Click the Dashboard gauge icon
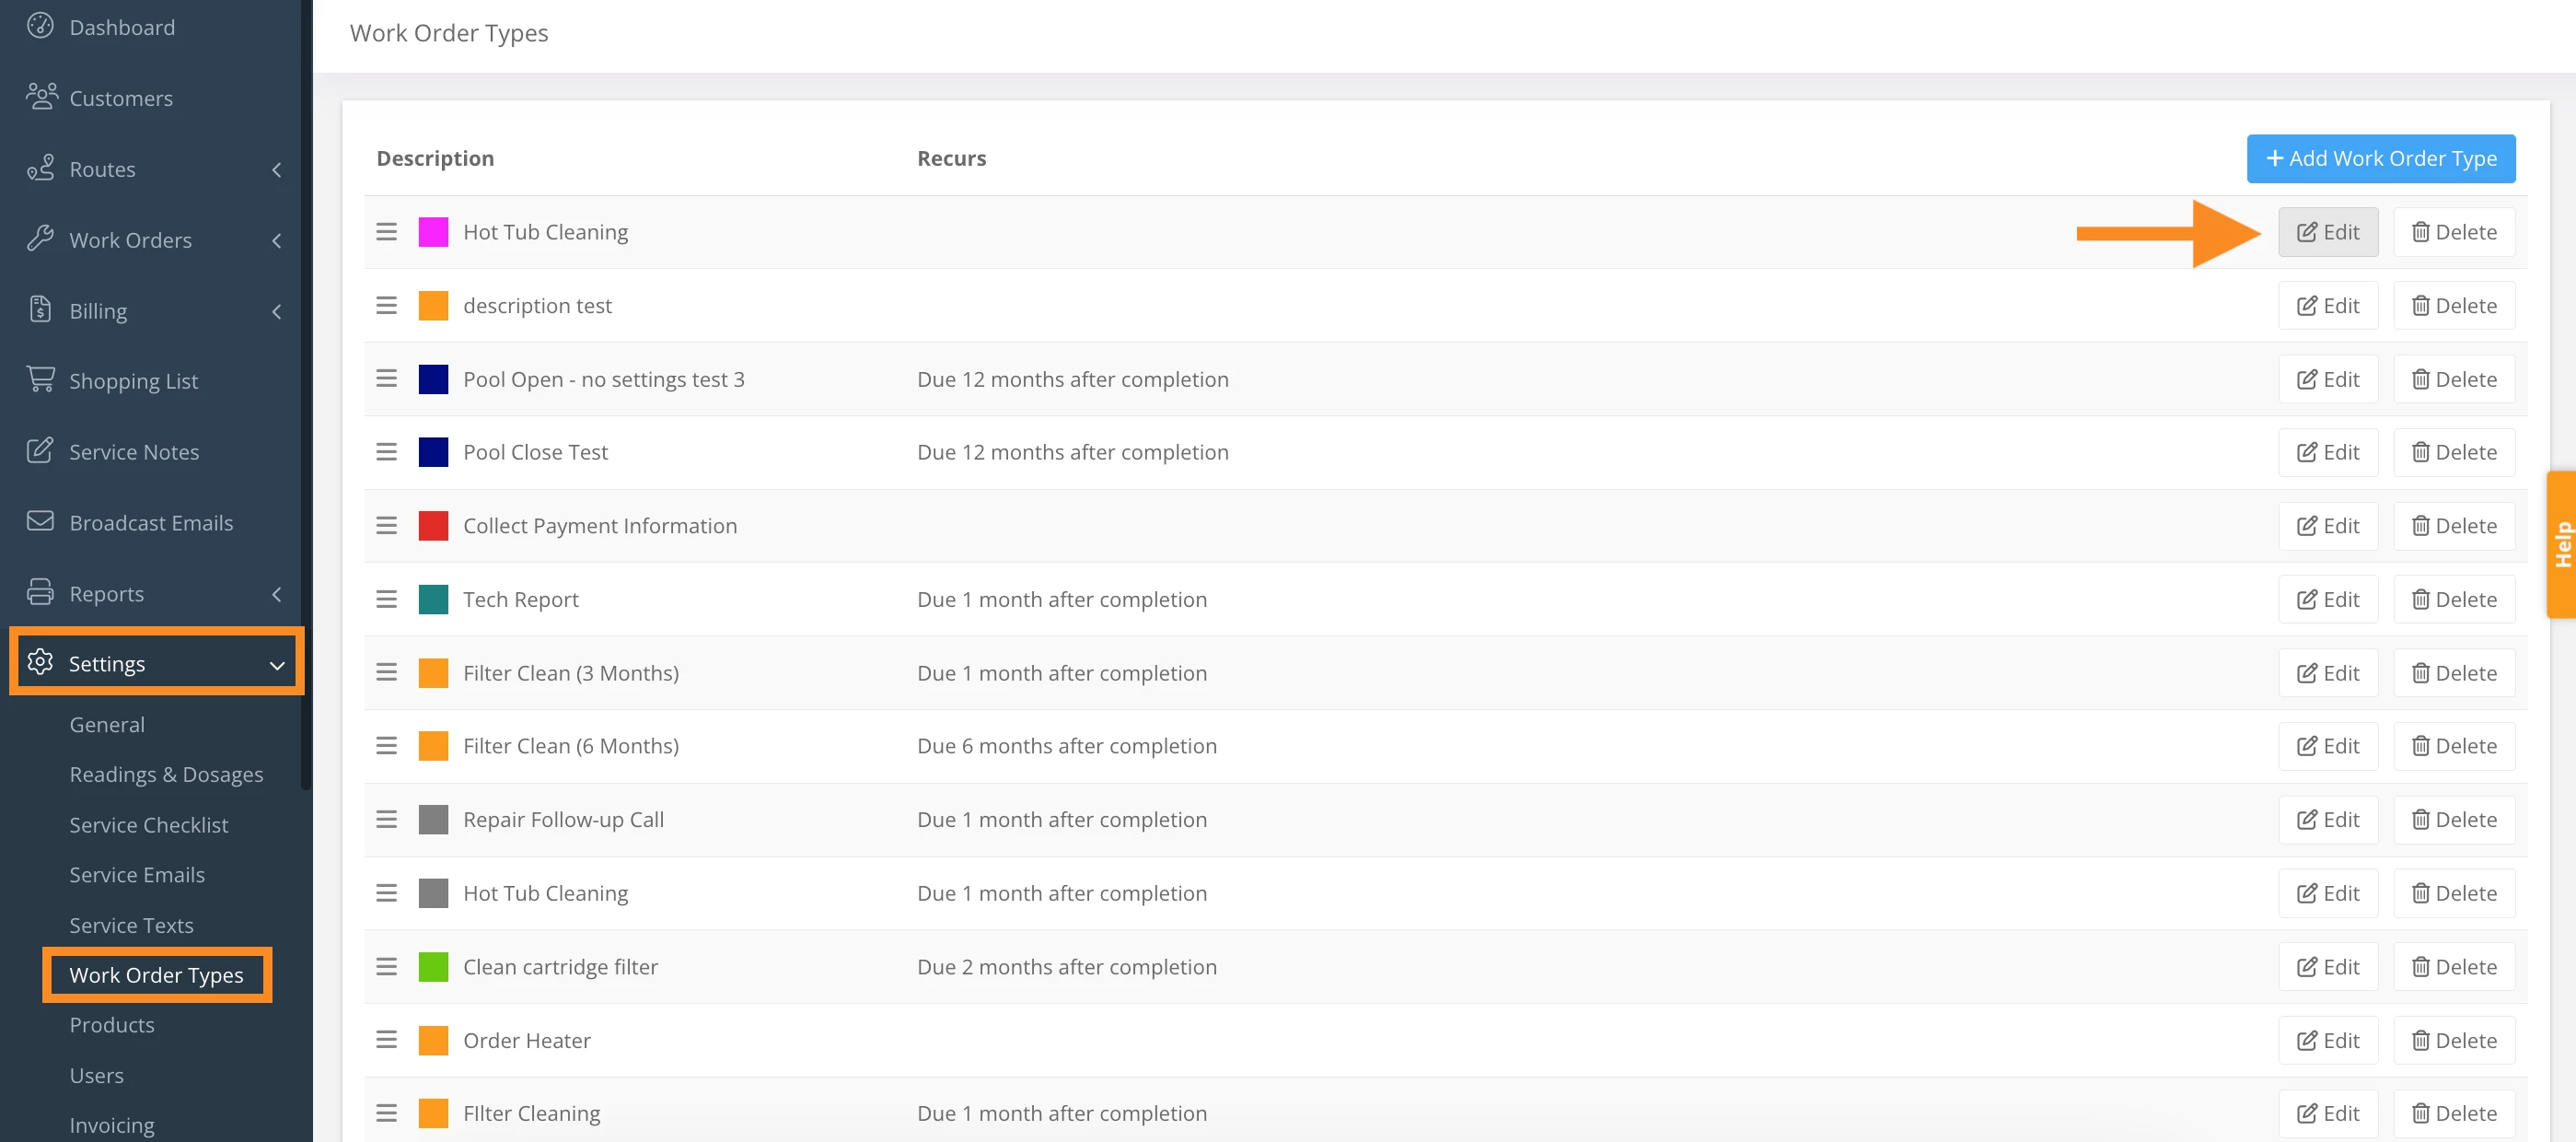2576x1142 pixels. (x=40, y=25)
